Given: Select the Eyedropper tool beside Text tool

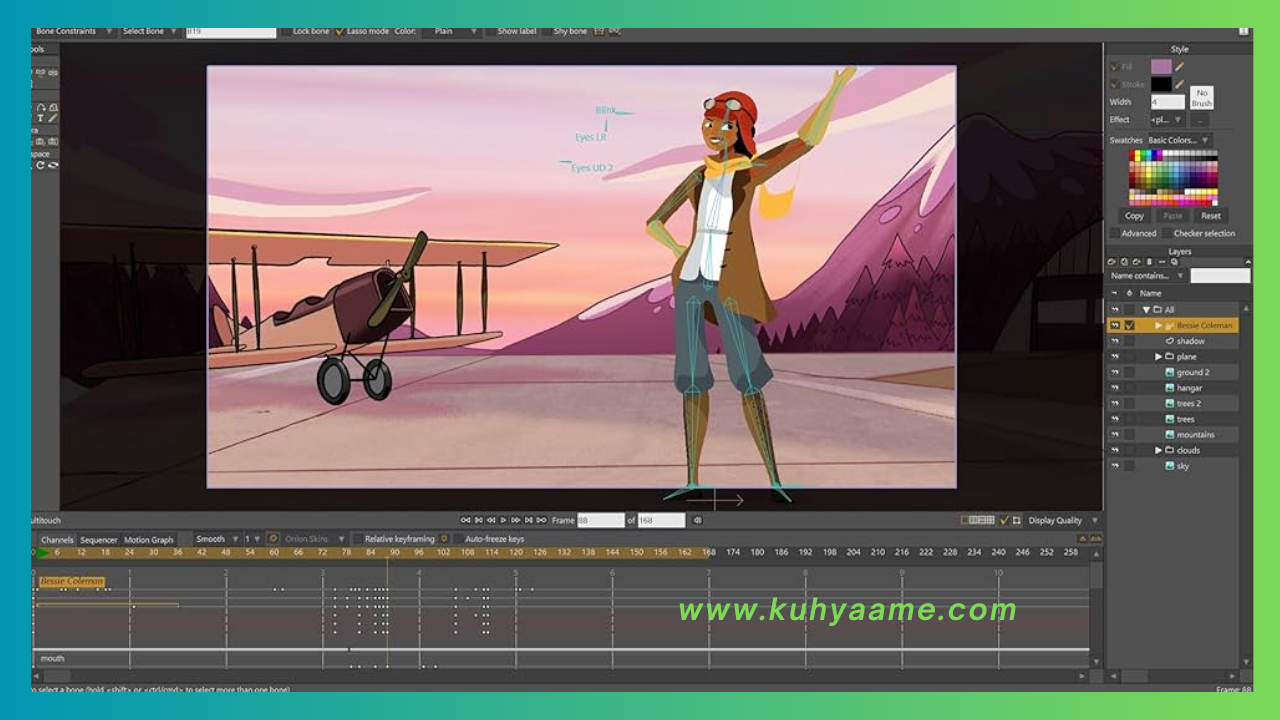Looking at the screenshot, I should 53,118.
